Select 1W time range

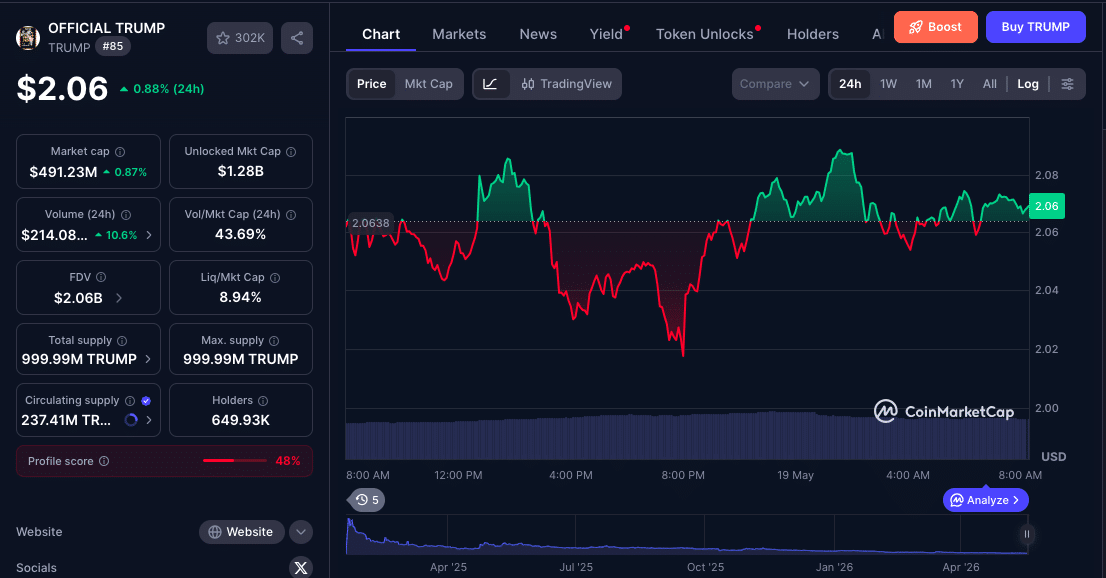click(888, 84)
